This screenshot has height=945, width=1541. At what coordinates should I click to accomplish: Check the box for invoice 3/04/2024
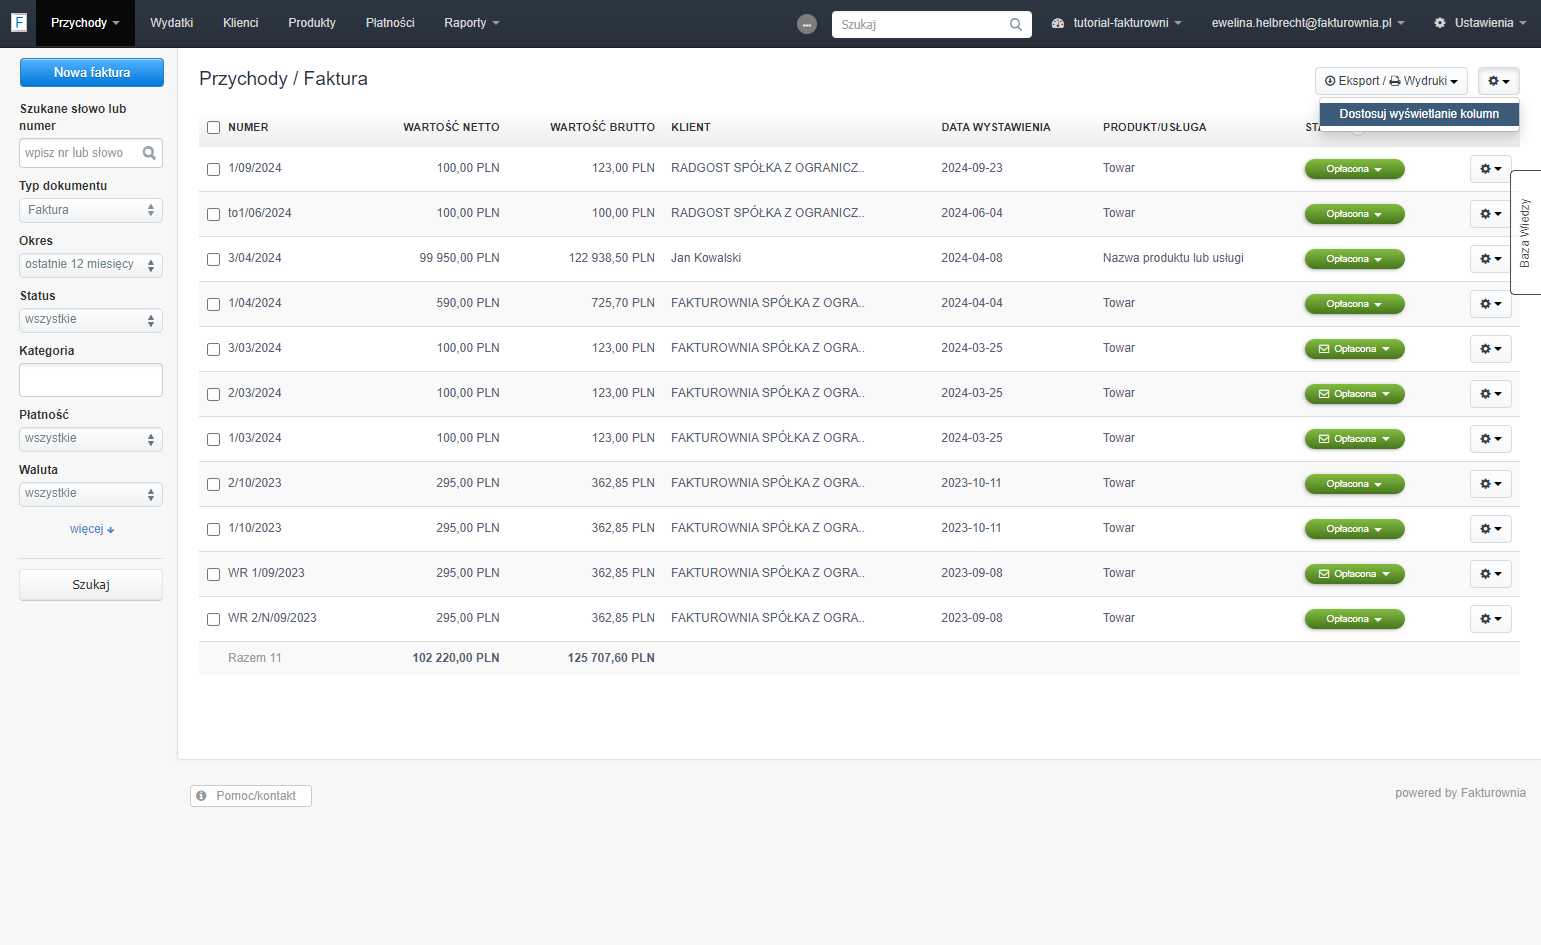pyautogui.click(x=213, y=259)
